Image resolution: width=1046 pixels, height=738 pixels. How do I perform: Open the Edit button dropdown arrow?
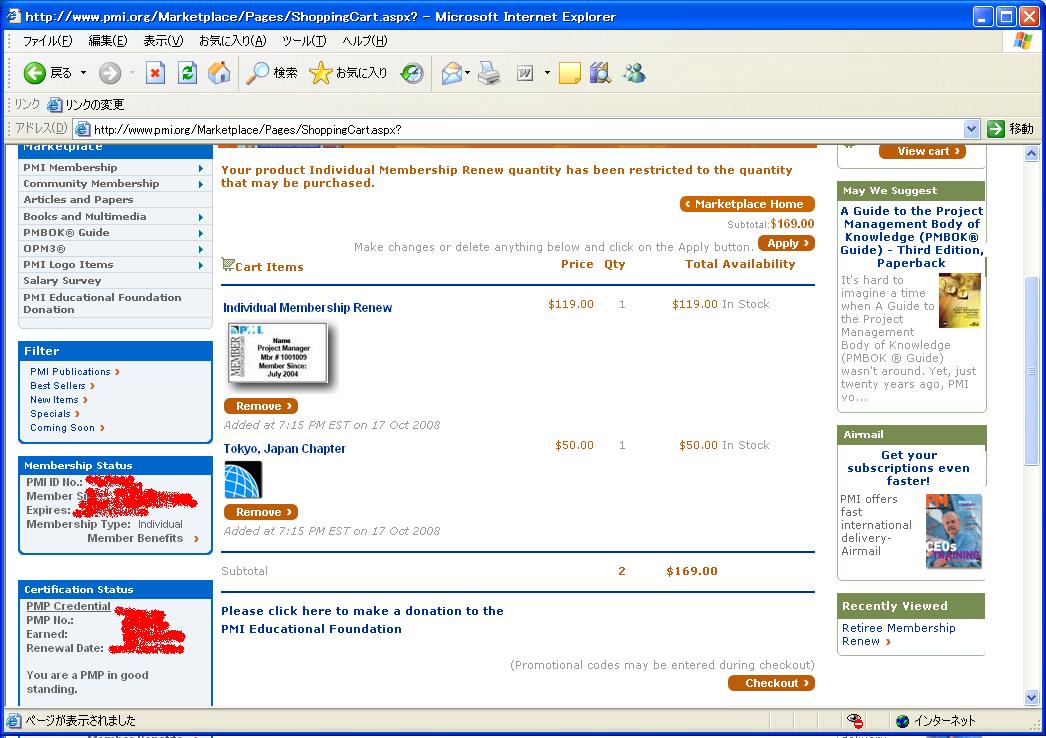(x=547, y=73)
